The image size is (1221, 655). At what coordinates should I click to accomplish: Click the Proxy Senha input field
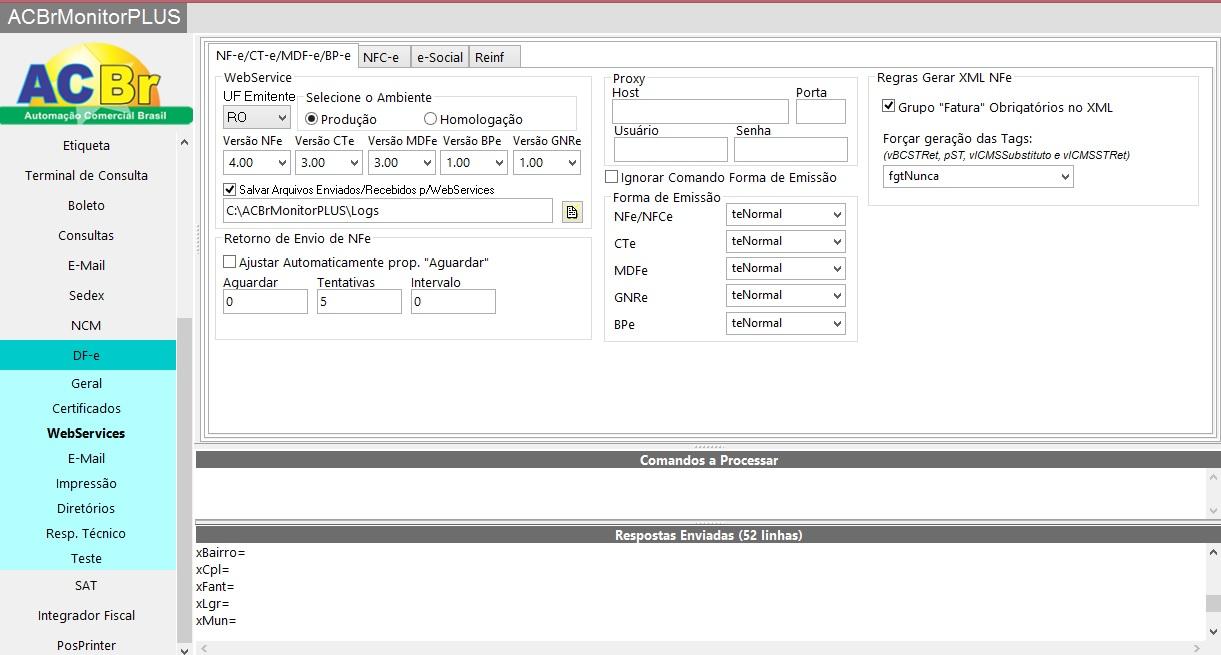click(791, 149)
